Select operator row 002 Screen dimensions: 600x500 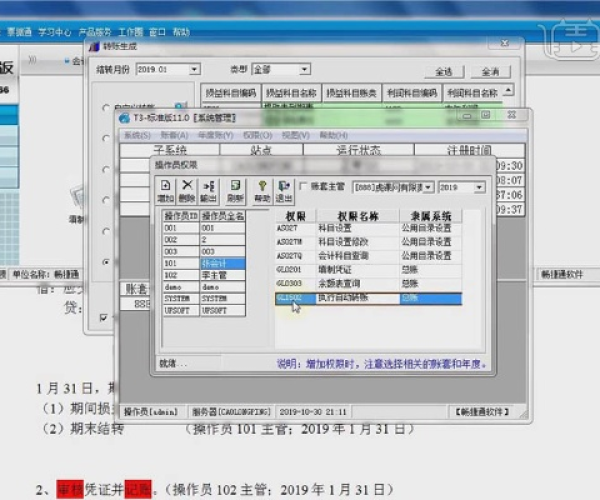(x=204, y=240)
